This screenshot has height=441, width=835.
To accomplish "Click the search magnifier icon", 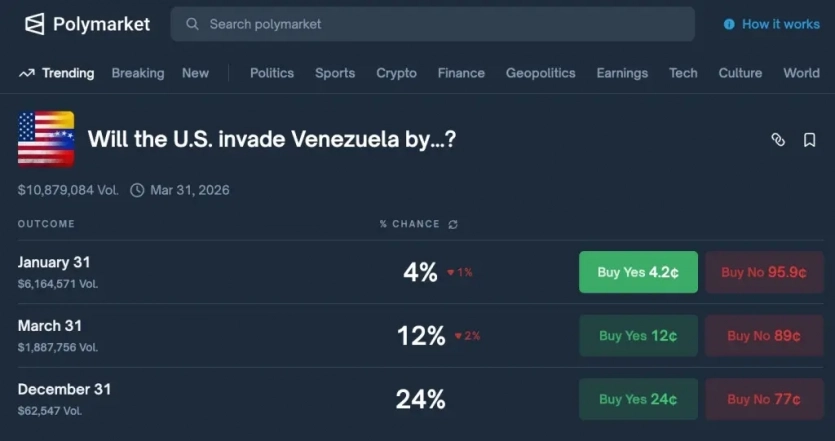I will coord(192,24).
